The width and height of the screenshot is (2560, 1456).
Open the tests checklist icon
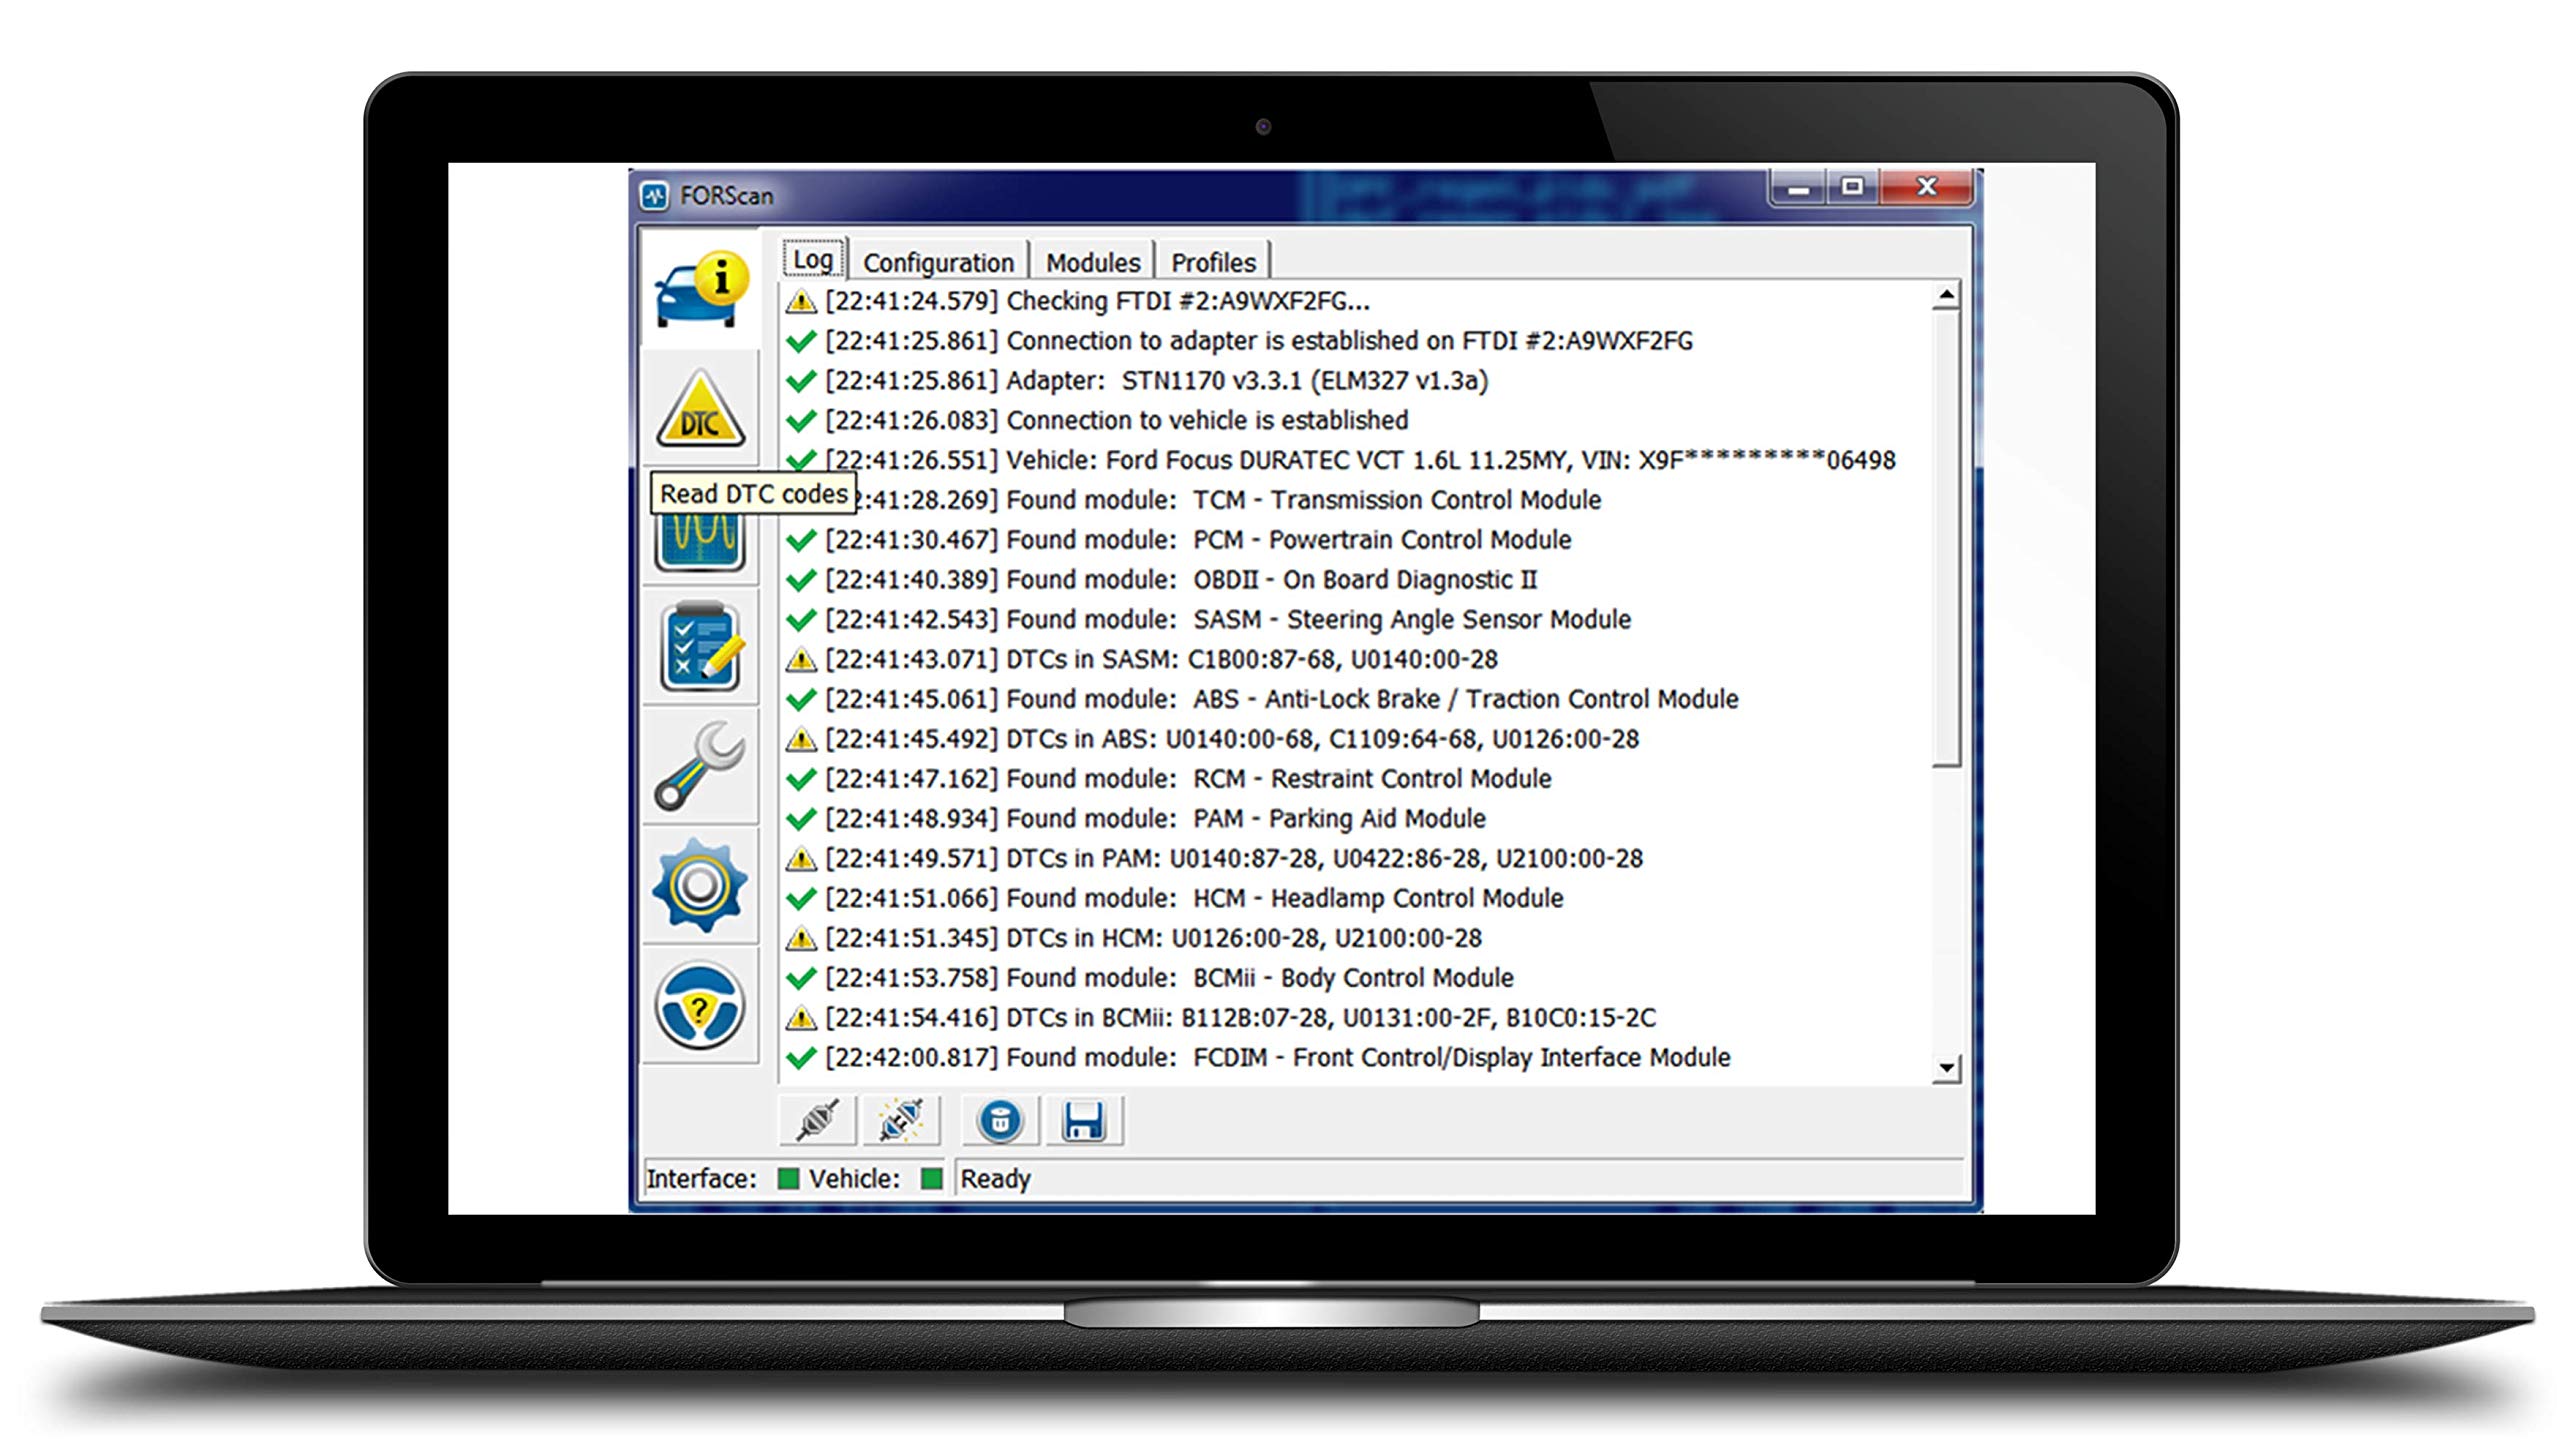click(x=700, y=648)
